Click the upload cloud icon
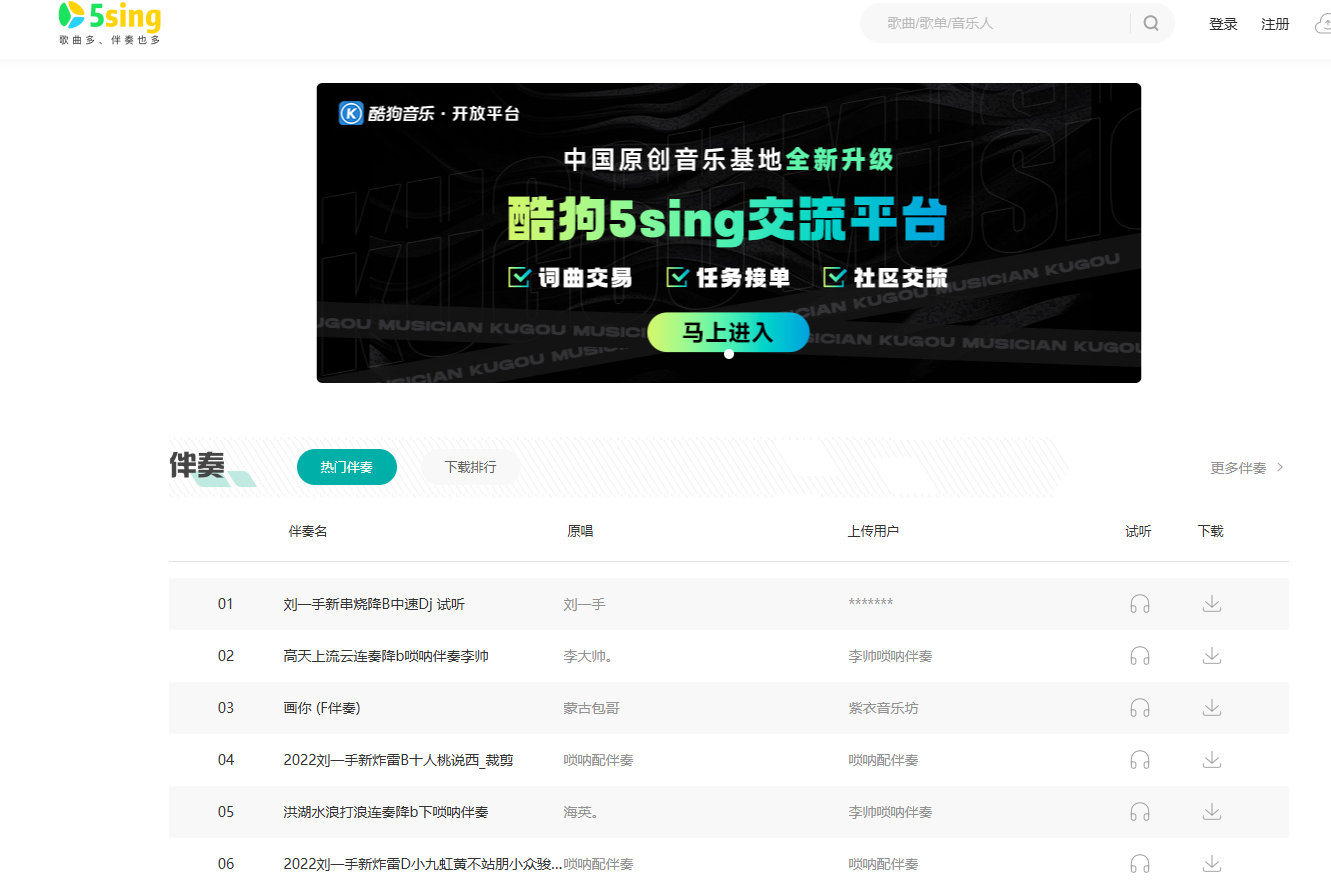 [x=1322, y=24]
